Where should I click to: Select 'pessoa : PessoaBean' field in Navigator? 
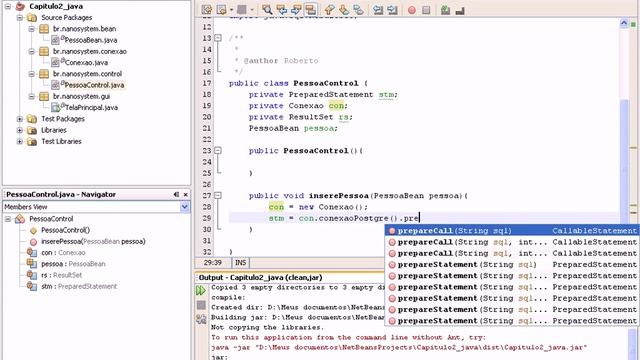pos(73,264)
